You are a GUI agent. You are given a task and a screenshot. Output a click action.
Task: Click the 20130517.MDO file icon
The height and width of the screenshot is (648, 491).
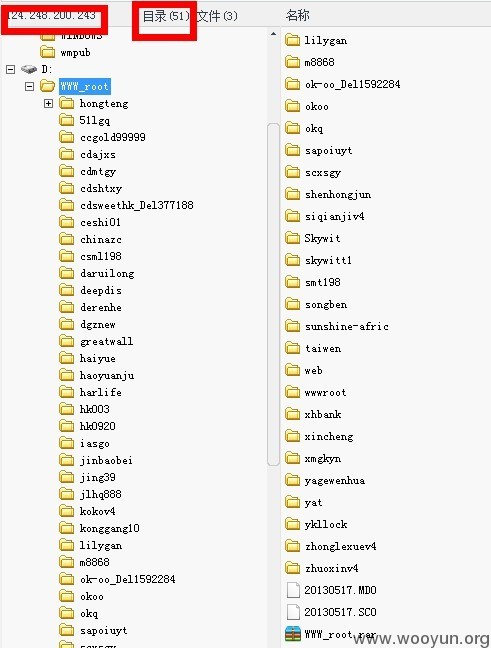point(293,590)
